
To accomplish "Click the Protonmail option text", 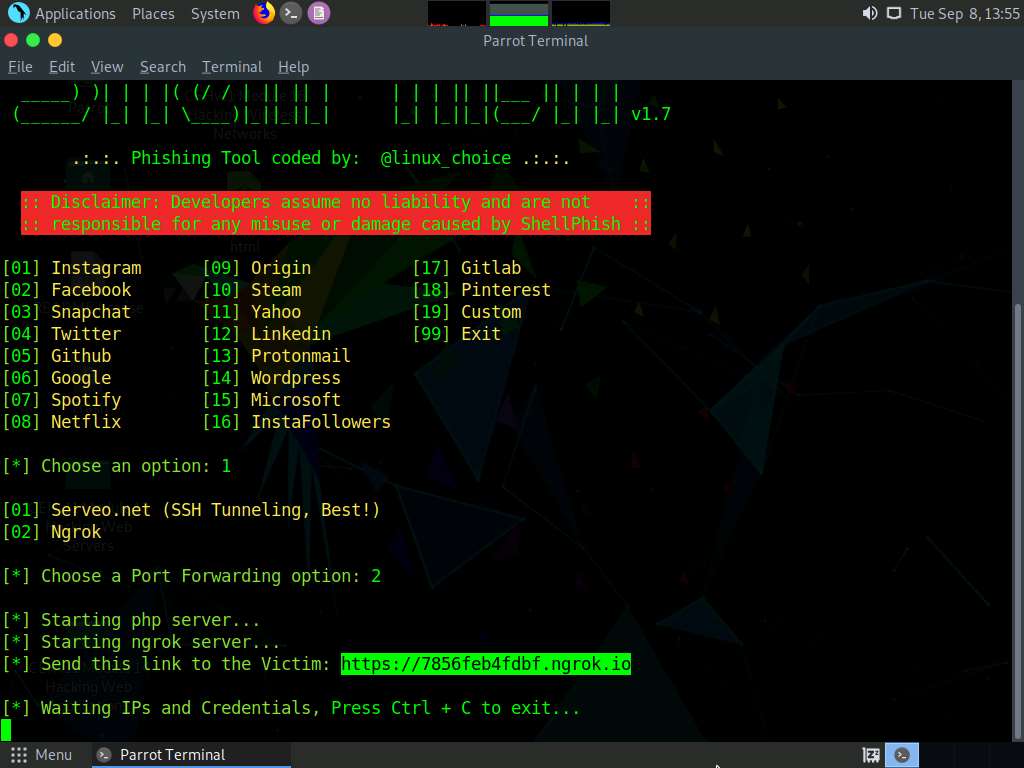I will coord(300,356).
